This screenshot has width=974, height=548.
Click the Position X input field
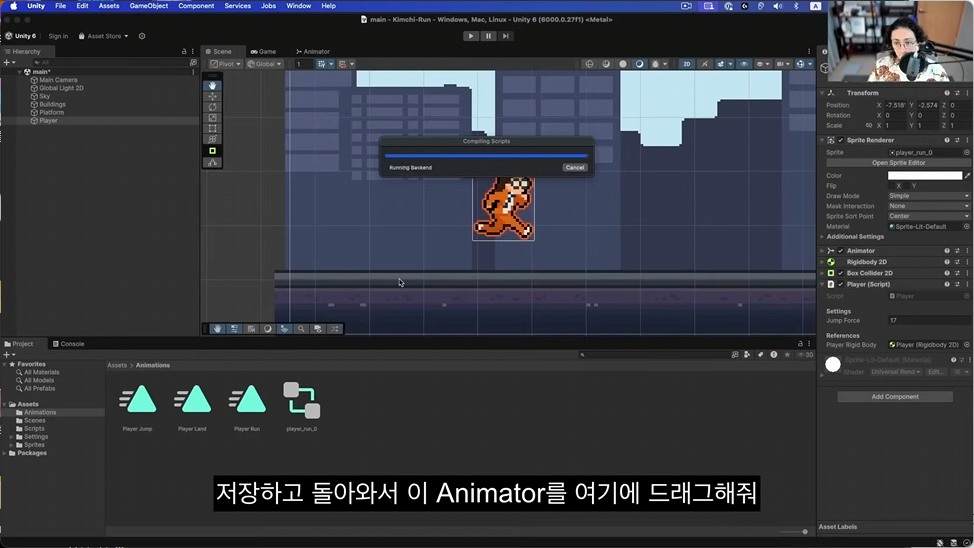pyautogui.click(x=895, y=106)
